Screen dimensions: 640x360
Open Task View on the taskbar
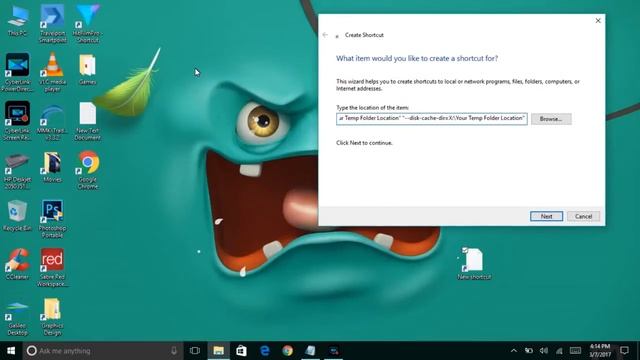195,351
